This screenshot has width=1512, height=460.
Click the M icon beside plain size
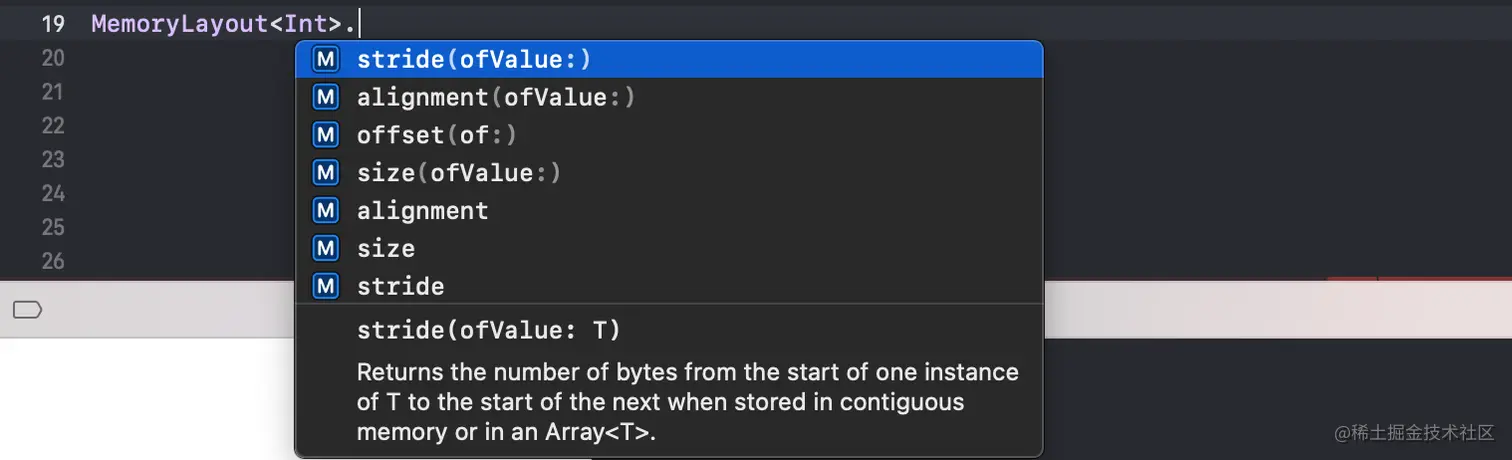tap(326, 249)
